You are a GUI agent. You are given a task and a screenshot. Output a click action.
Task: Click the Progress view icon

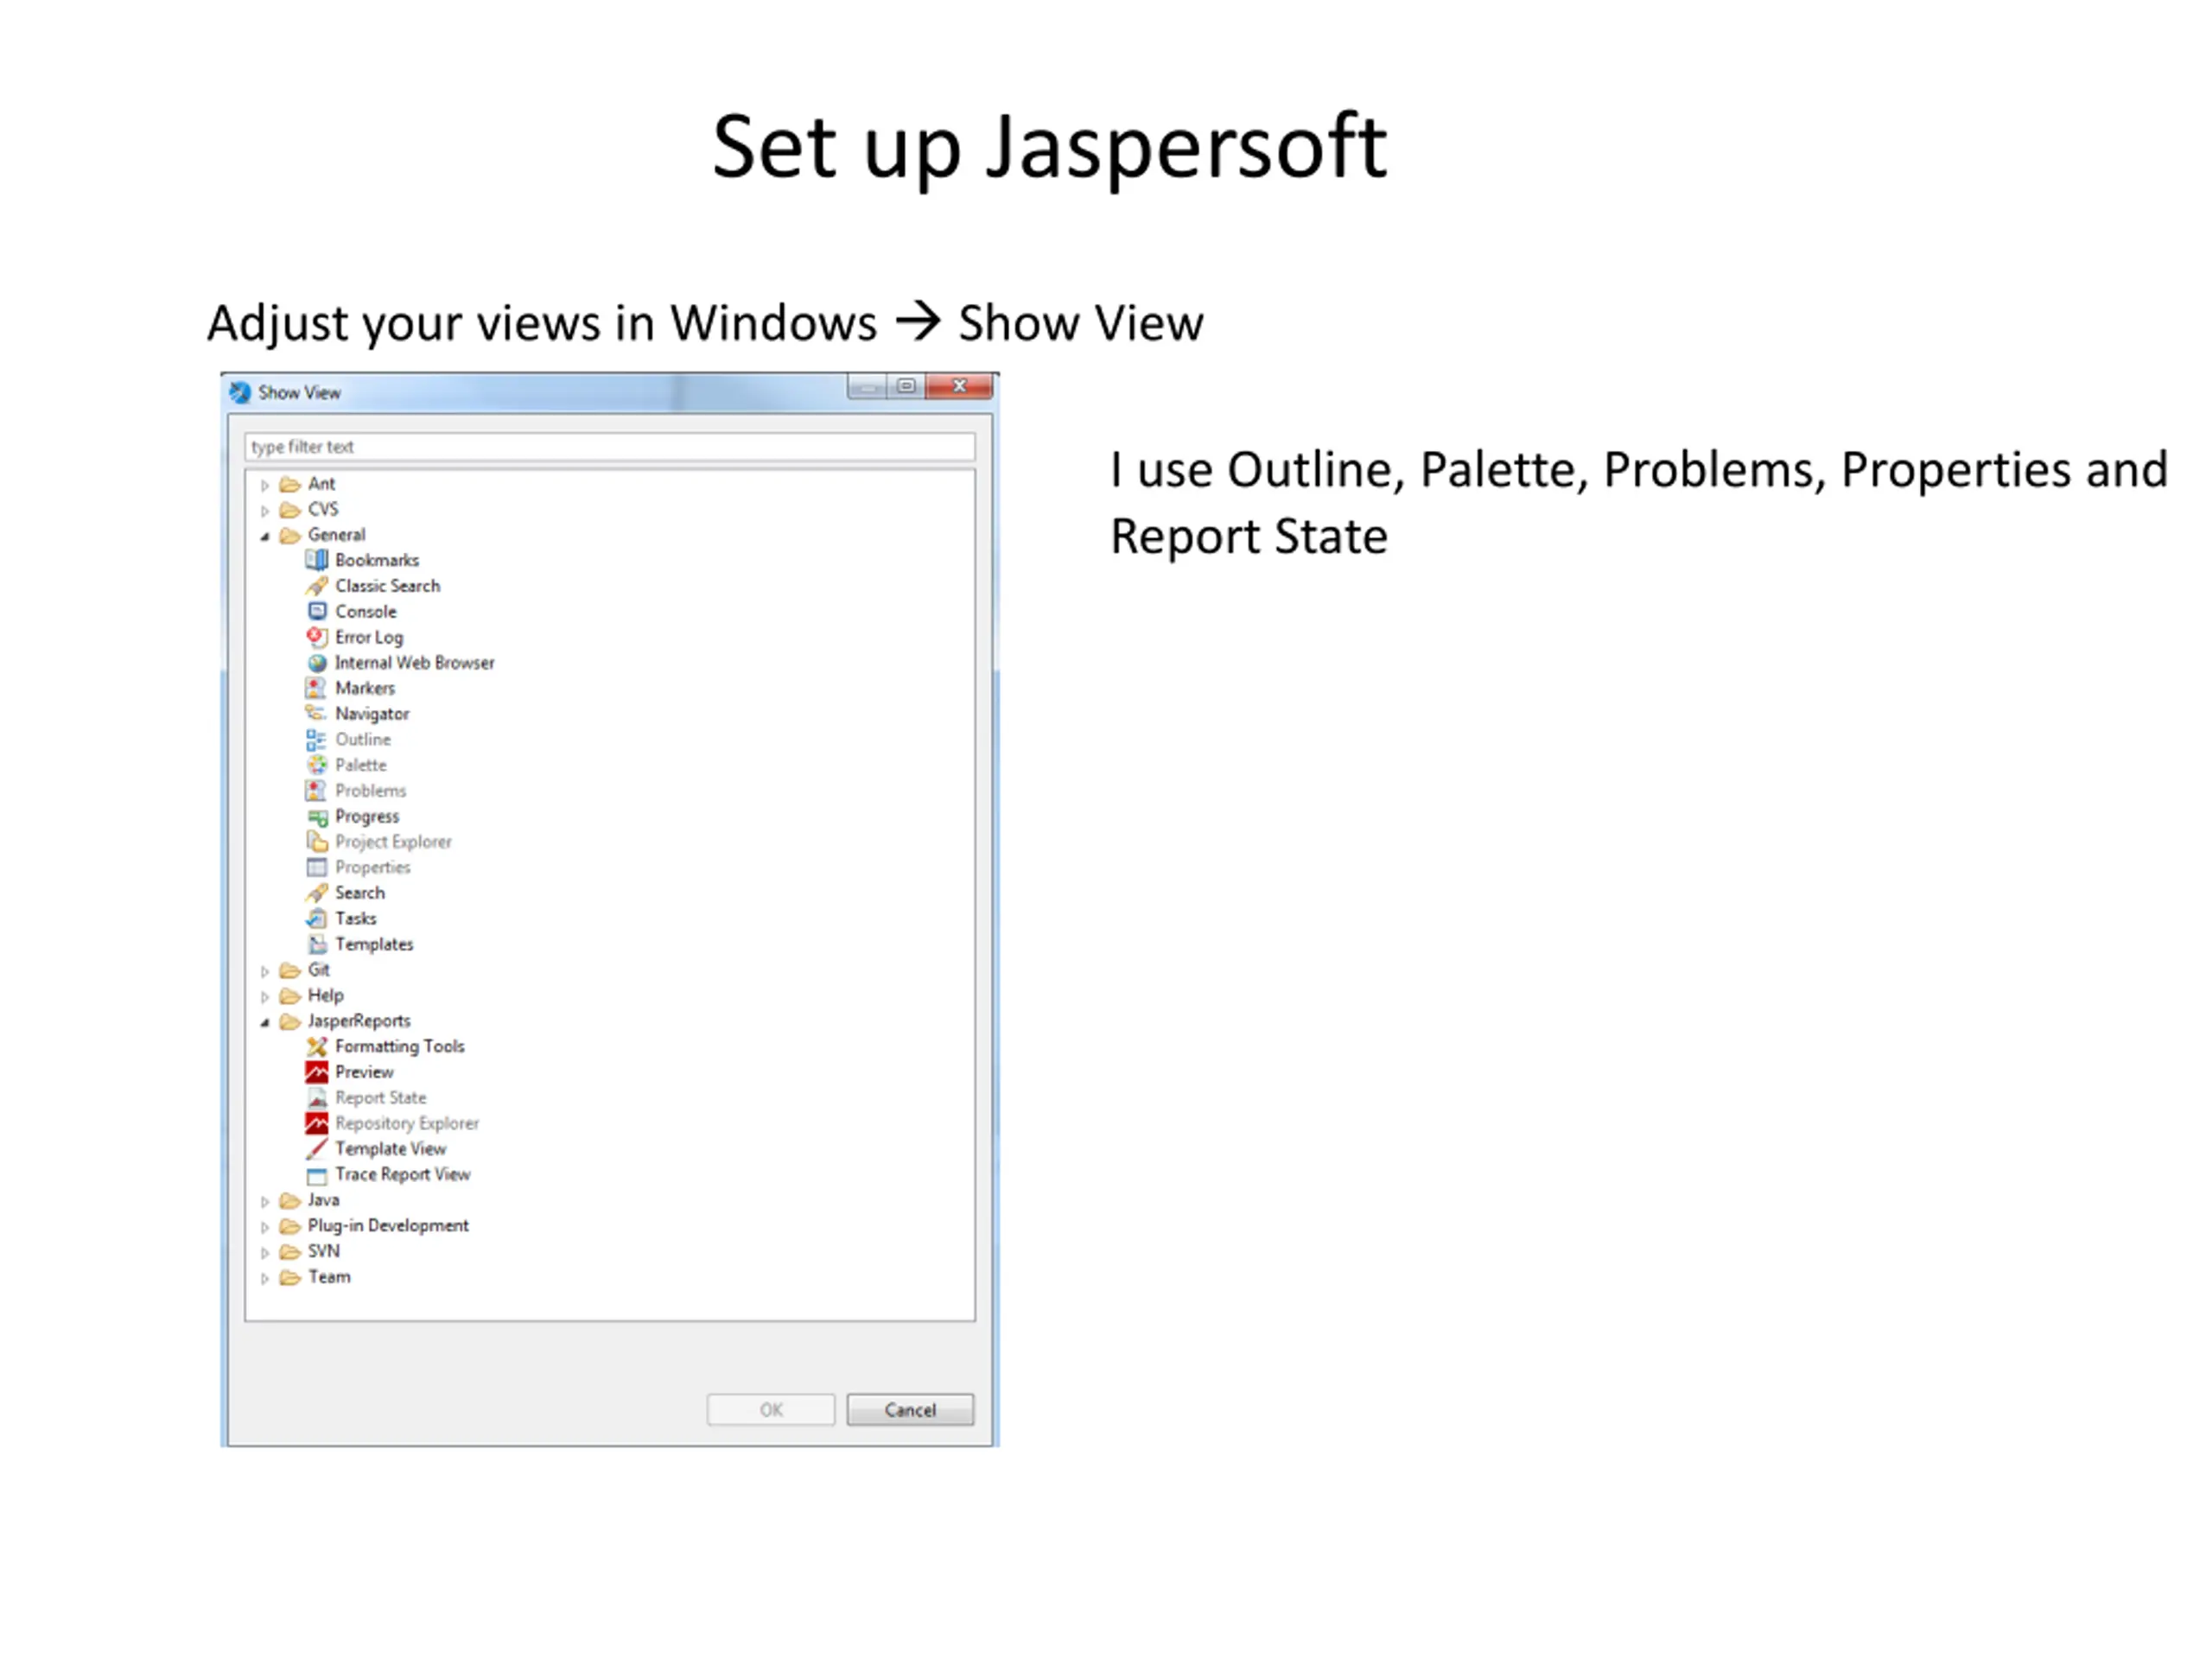(x=317, y=817)
